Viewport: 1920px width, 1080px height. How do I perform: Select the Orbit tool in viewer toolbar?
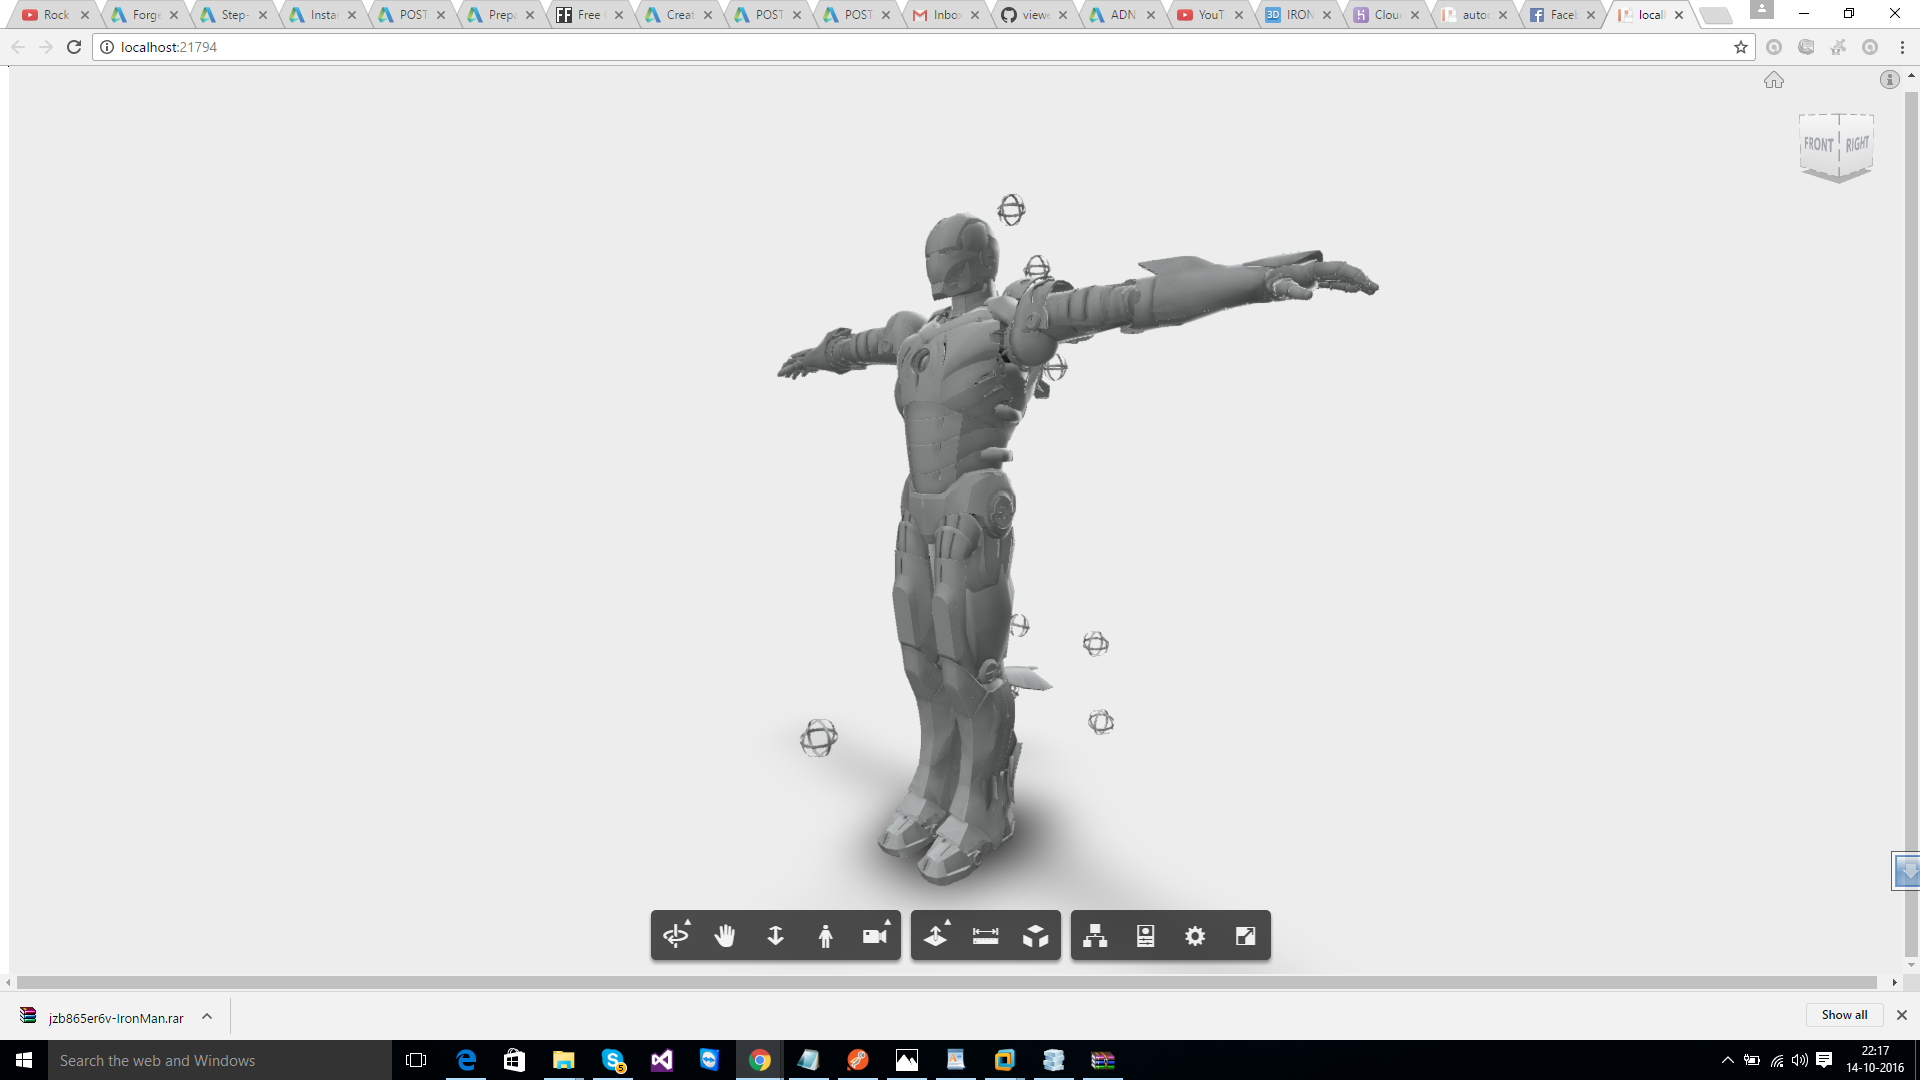676,936
